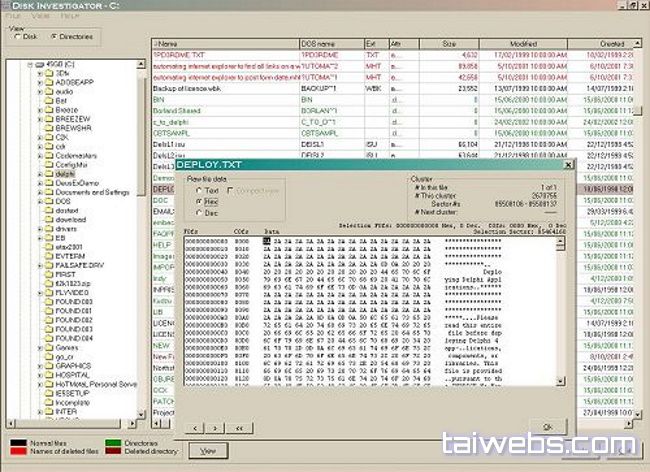This screenshot has width=650, height=472.
Task: Select the 49GB (C:) drive icon
Action: pos(38,65)
